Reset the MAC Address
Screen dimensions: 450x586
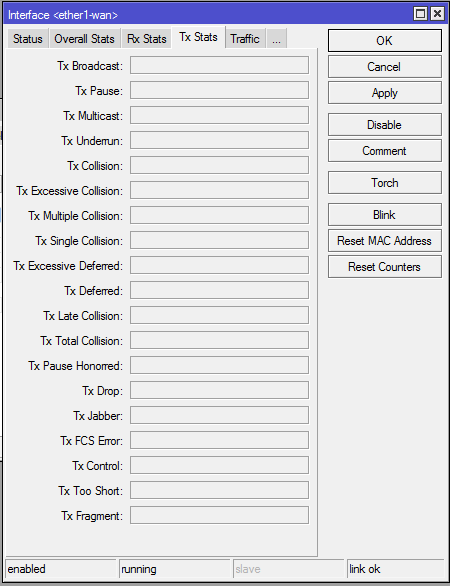coord(385,241)
